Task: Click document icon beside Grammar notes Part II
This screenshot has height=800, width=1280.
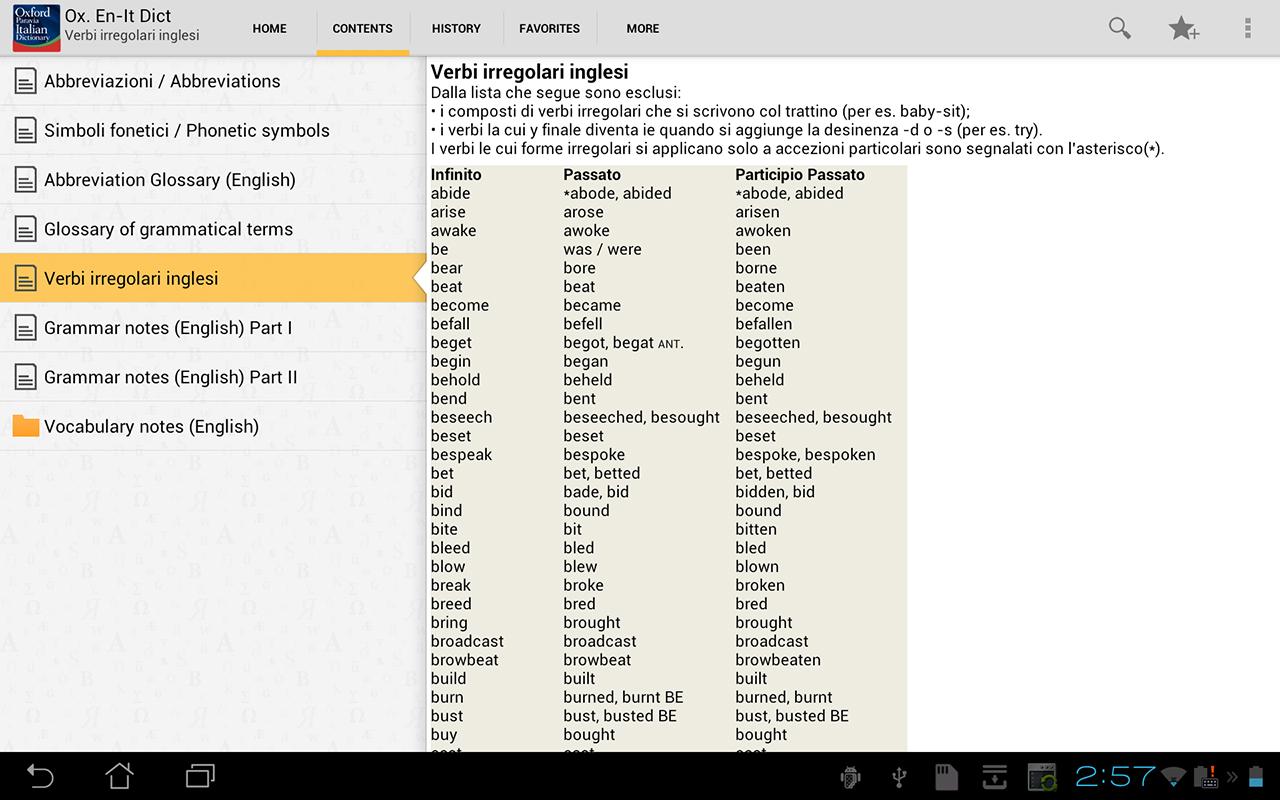Action: (x=25, y=377)
